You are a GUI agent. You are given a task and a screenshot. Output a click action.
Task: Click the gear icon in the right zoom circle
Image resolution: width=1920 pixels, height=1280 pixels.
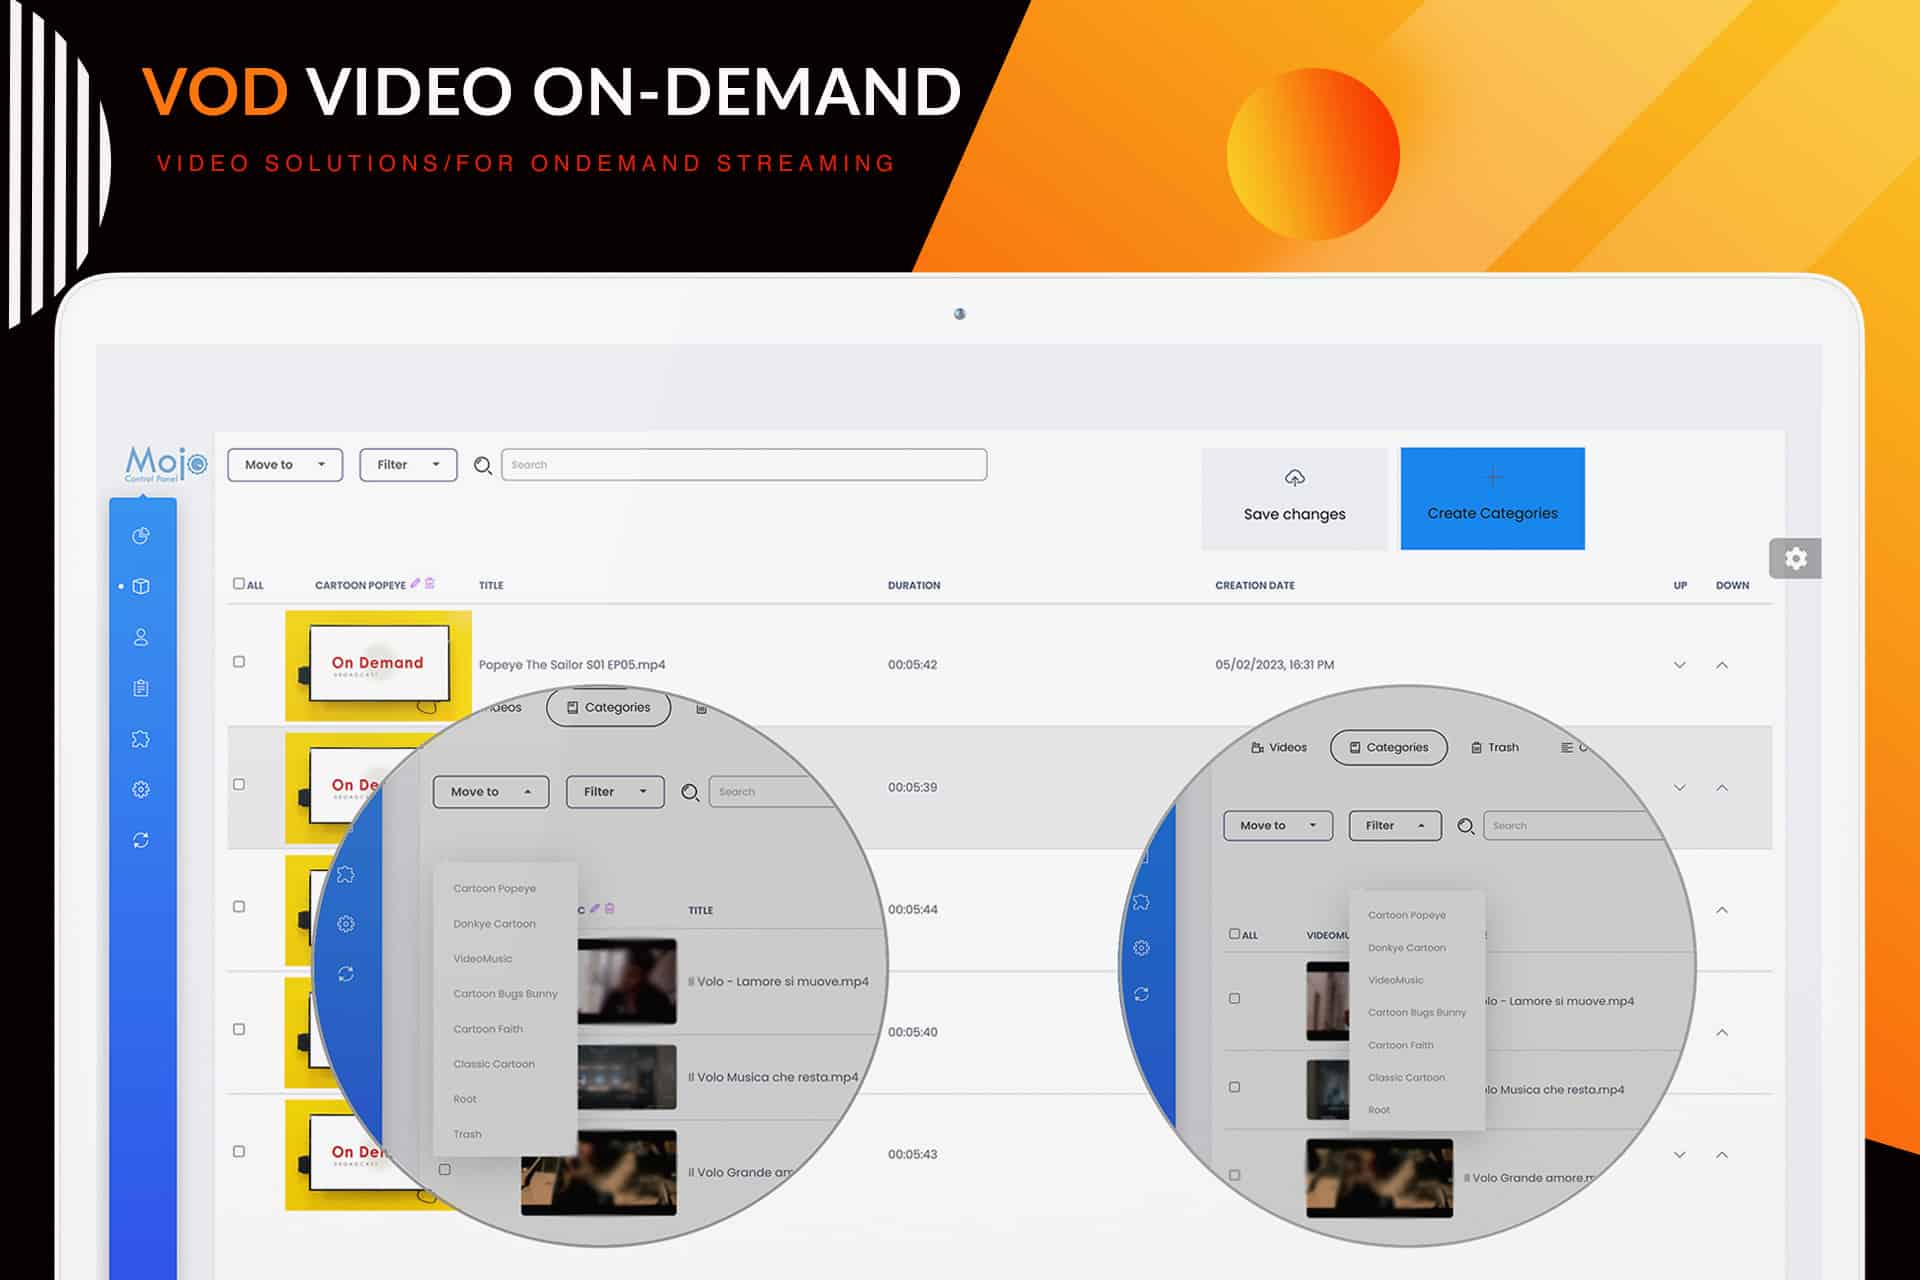point(1141,948)
